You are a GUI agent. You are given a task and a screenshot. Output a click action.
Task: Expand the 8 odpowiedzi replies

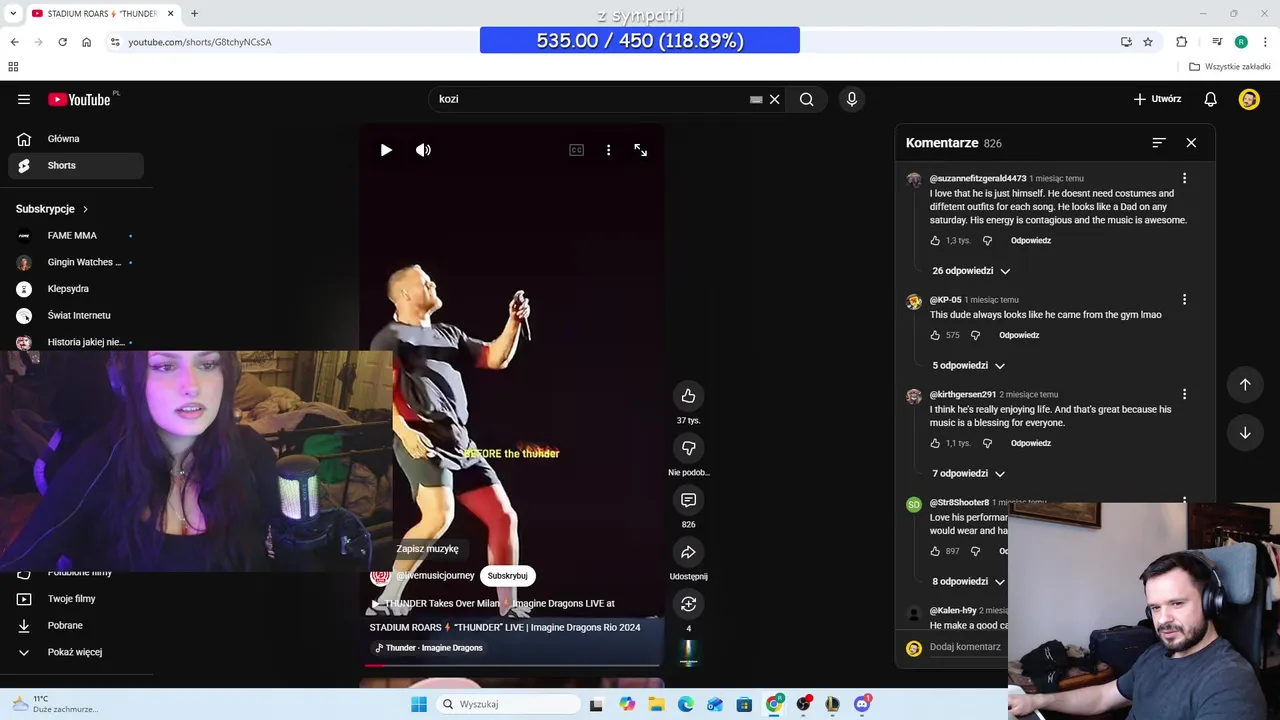[968, 582]
